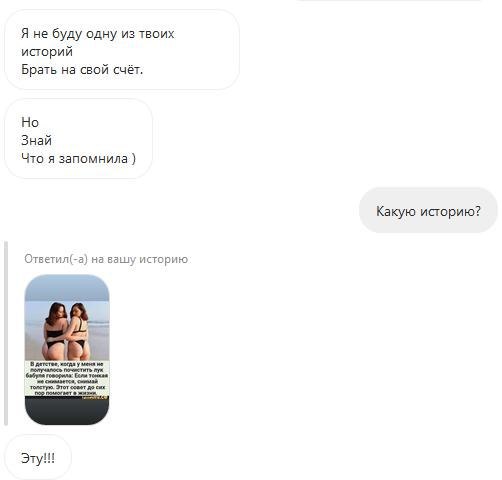The height and width of the screenshot is (480, 502).
Task: Click the word 'историй' in first bubble
Action: (x=47, y=52)
